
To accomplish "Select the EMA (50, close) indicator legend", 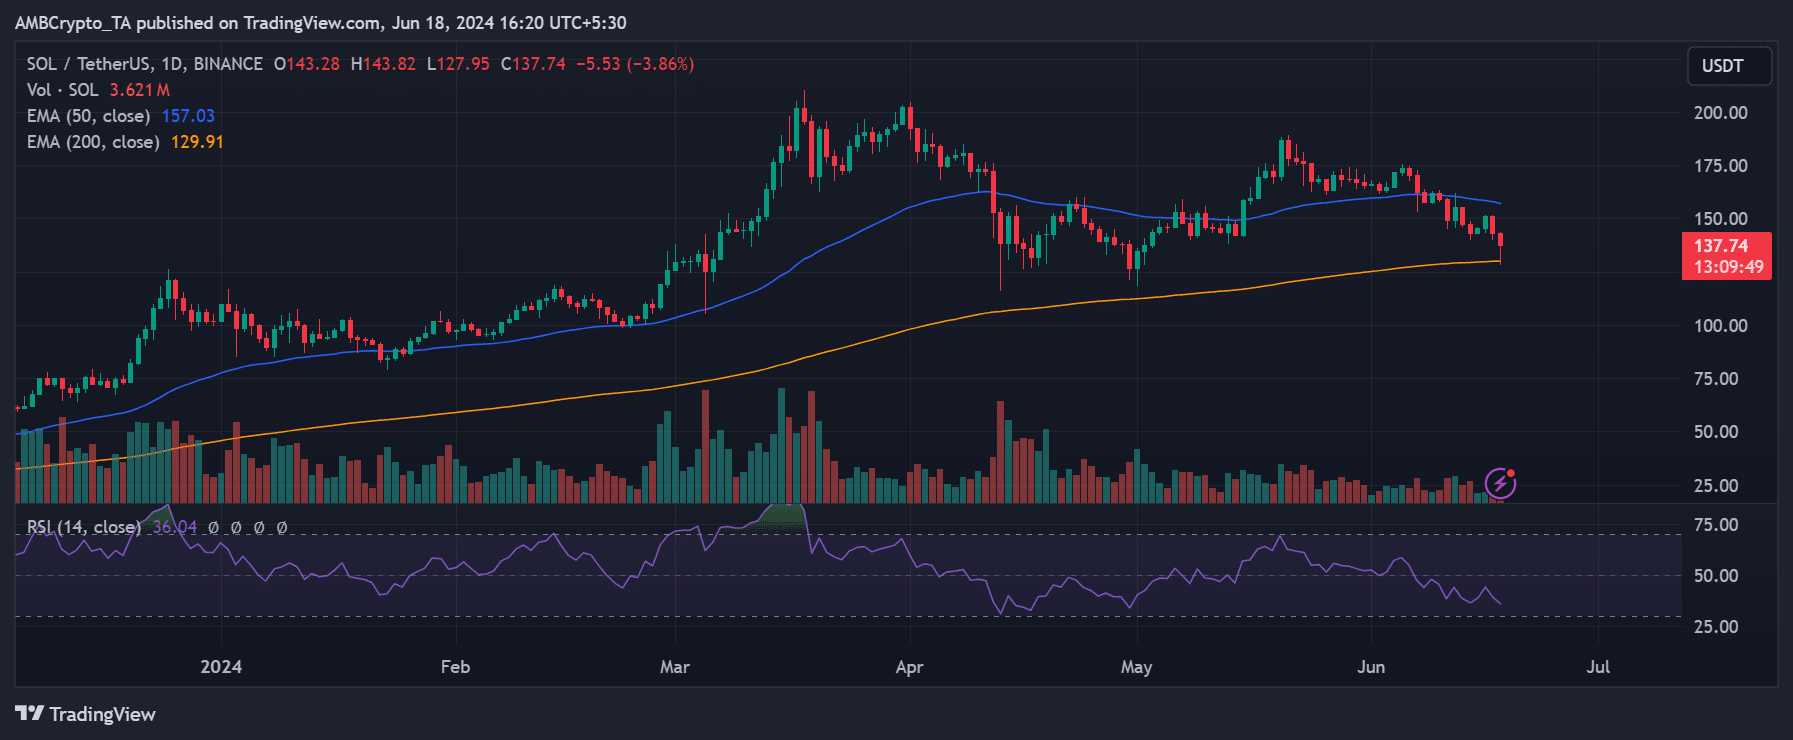I will click(x=89, y=116).
